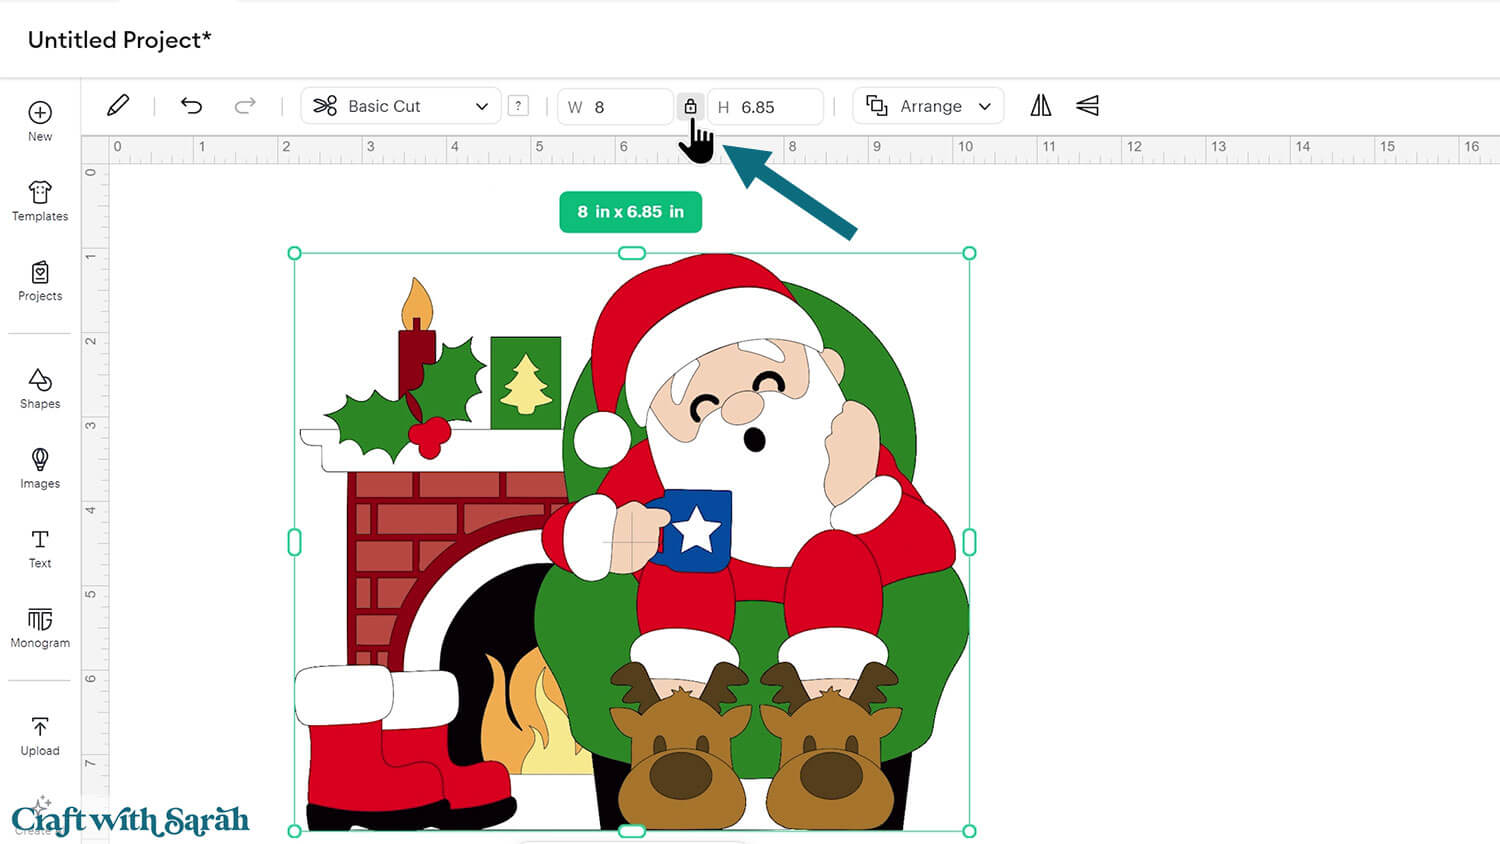This screenshot has width=1500, height=844.
Task: Toggle the aspect ratio lock between W and H
Action: click(x=691, y=106)
